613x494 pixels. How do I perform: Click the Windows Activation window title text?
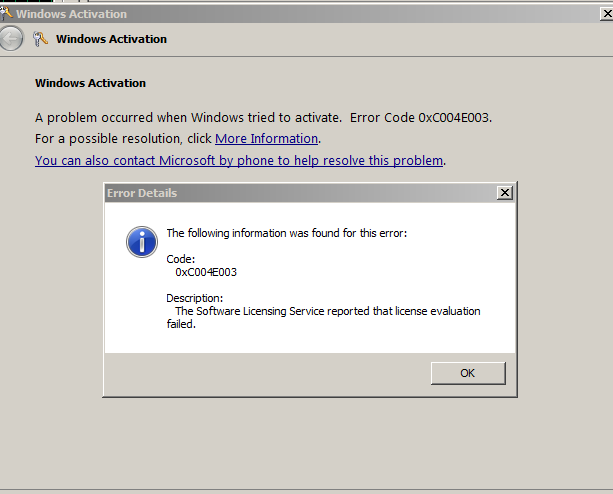click(x=71, y=14)
